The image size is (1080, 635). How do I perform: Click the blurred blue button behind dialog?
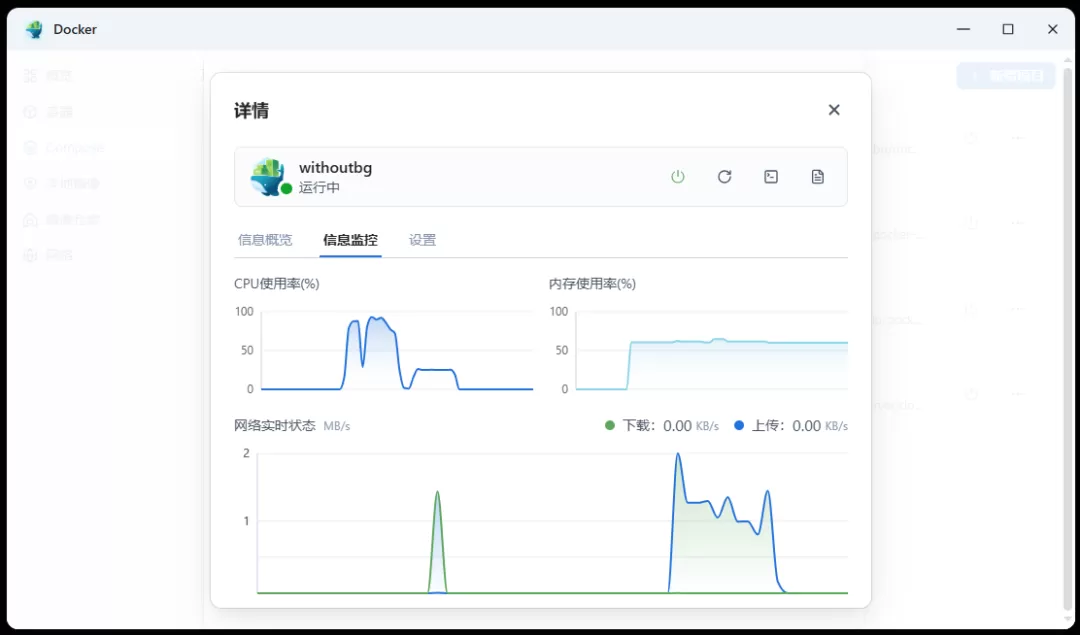click(1006, 76)
